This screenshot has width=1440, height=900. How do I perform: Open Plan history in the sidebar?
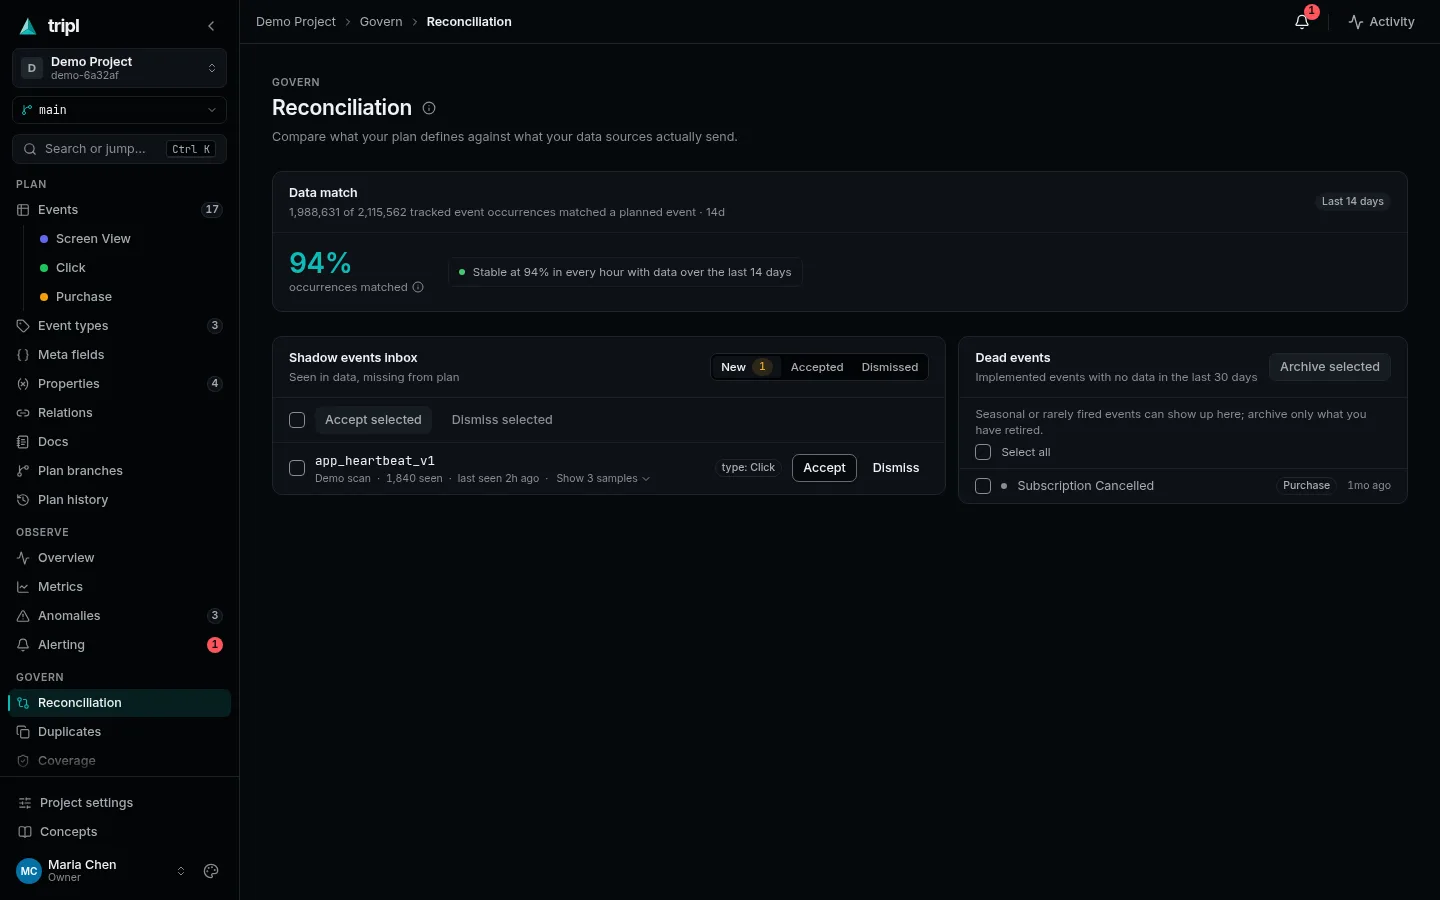click(x=119, y=500)
